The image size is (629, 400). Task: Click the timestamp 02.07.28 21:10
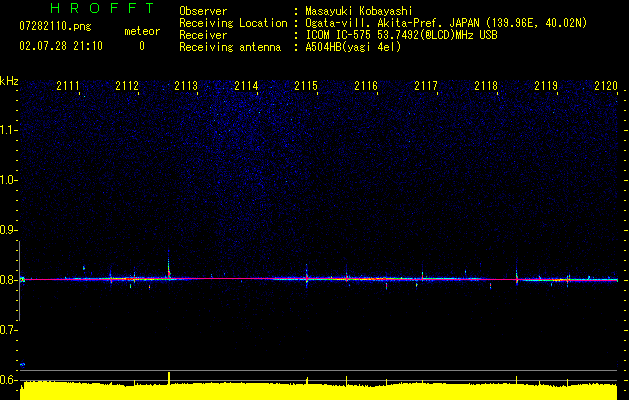pos(61,46)
